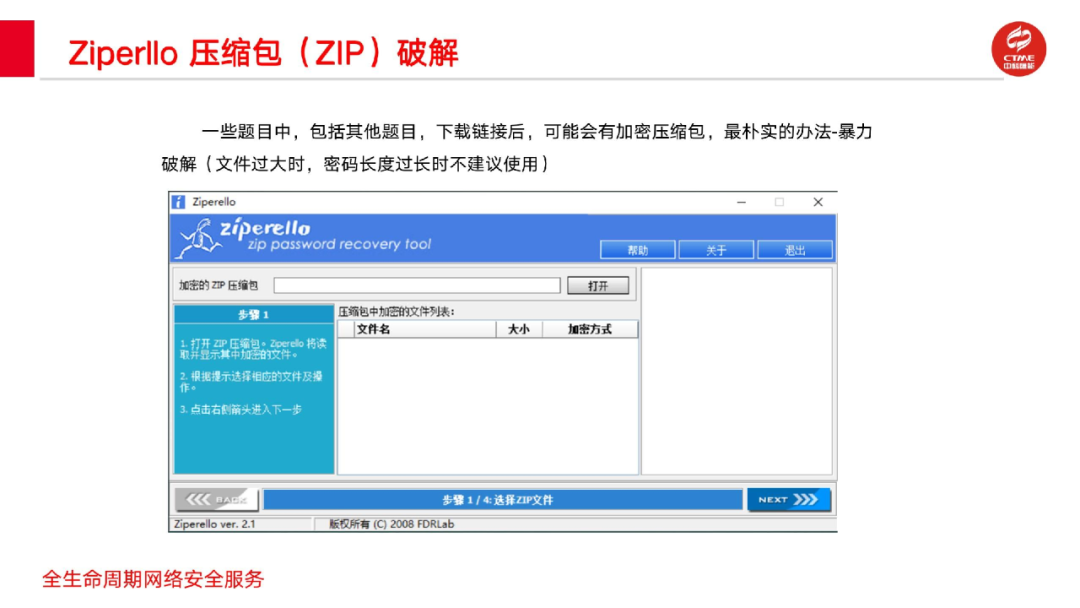Click the 退出 exit button
The height and width of the screenshot is (608, 1080).
click(795, 250)
